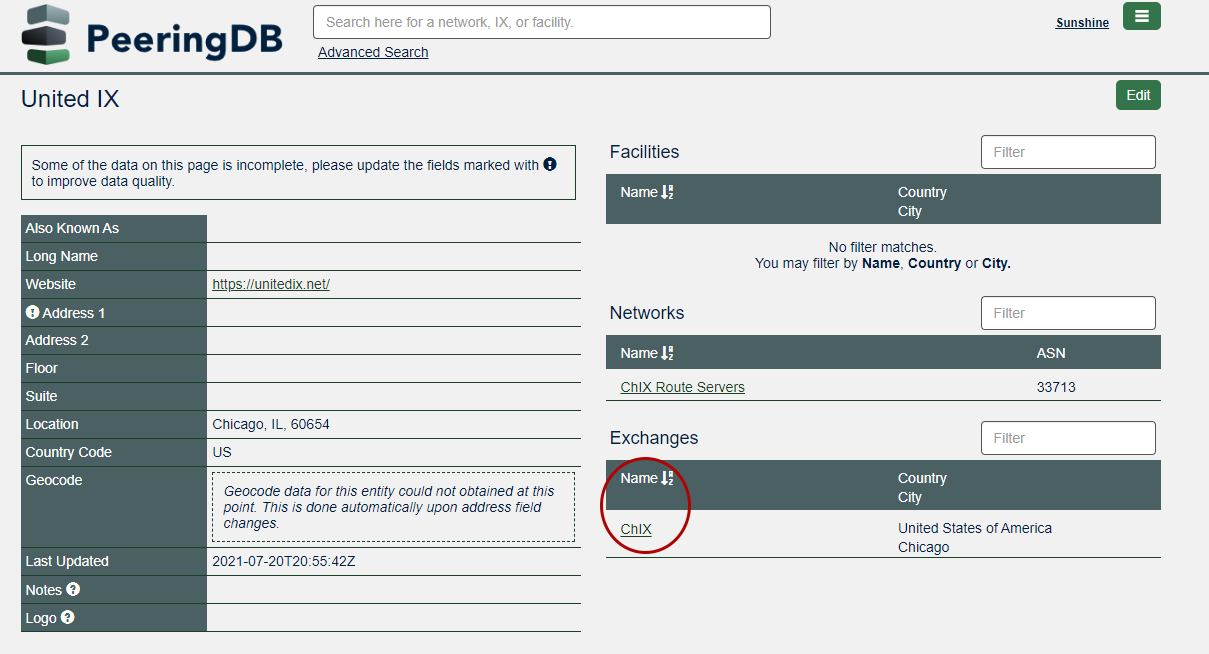The width and height of the screenshot is (1209, 654).
Task: Open the ChIX Route Servers network
Action: [x=682, y=387]
